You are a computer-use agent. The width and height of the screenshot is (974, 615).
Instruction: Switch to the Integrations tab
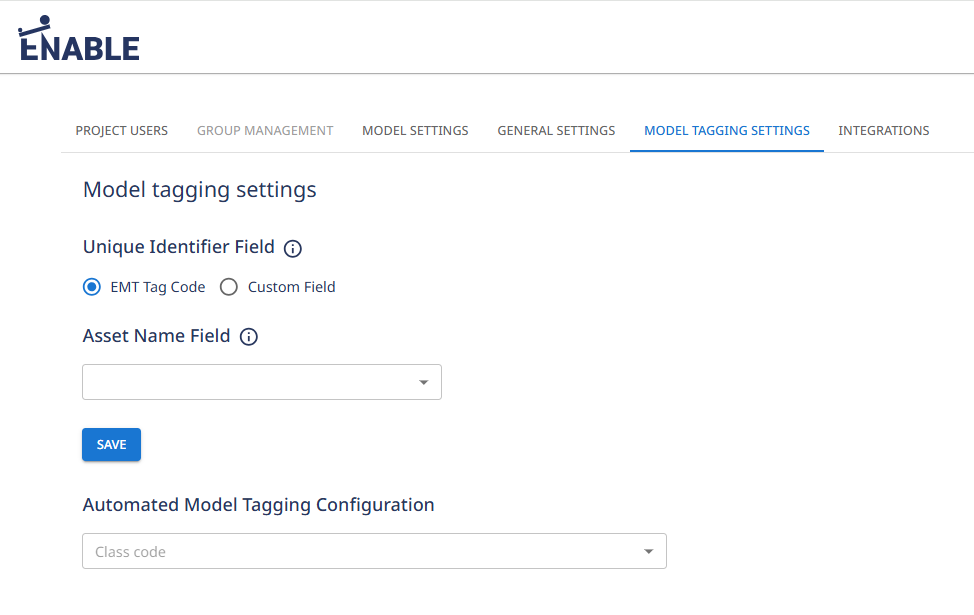pos(884,131)
